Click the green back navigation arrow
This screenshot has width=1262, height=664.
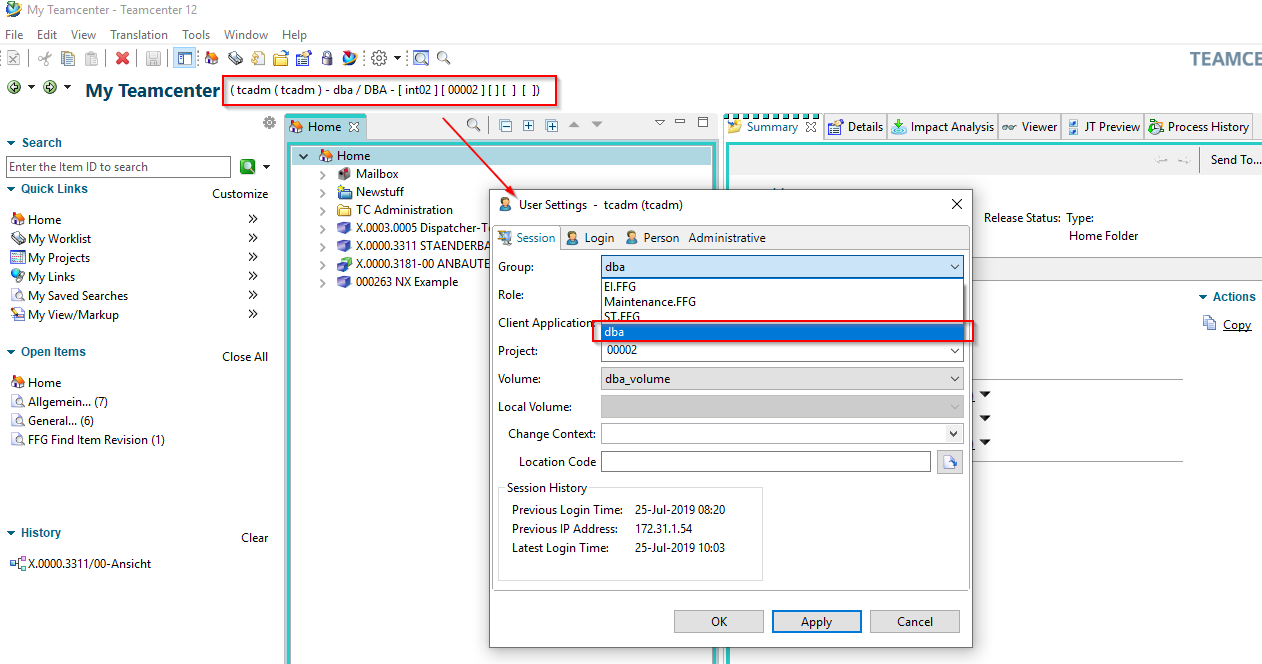(x=14, y=88)
